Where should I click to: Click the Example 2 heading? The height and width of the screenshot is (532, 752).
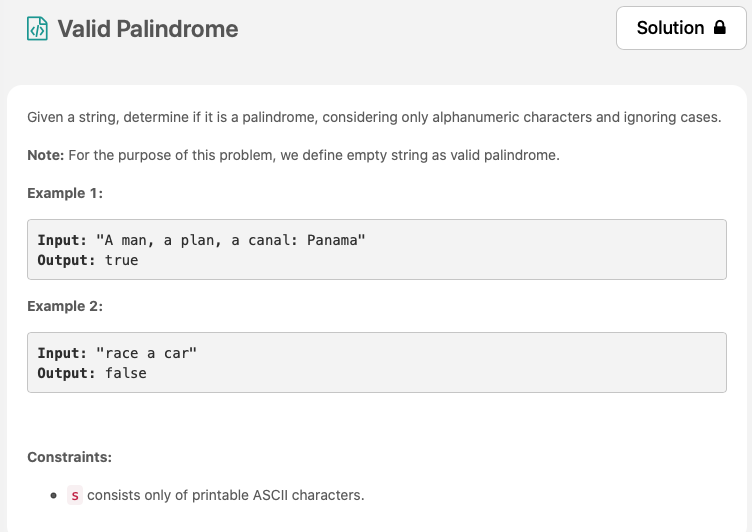click(65, 306)
